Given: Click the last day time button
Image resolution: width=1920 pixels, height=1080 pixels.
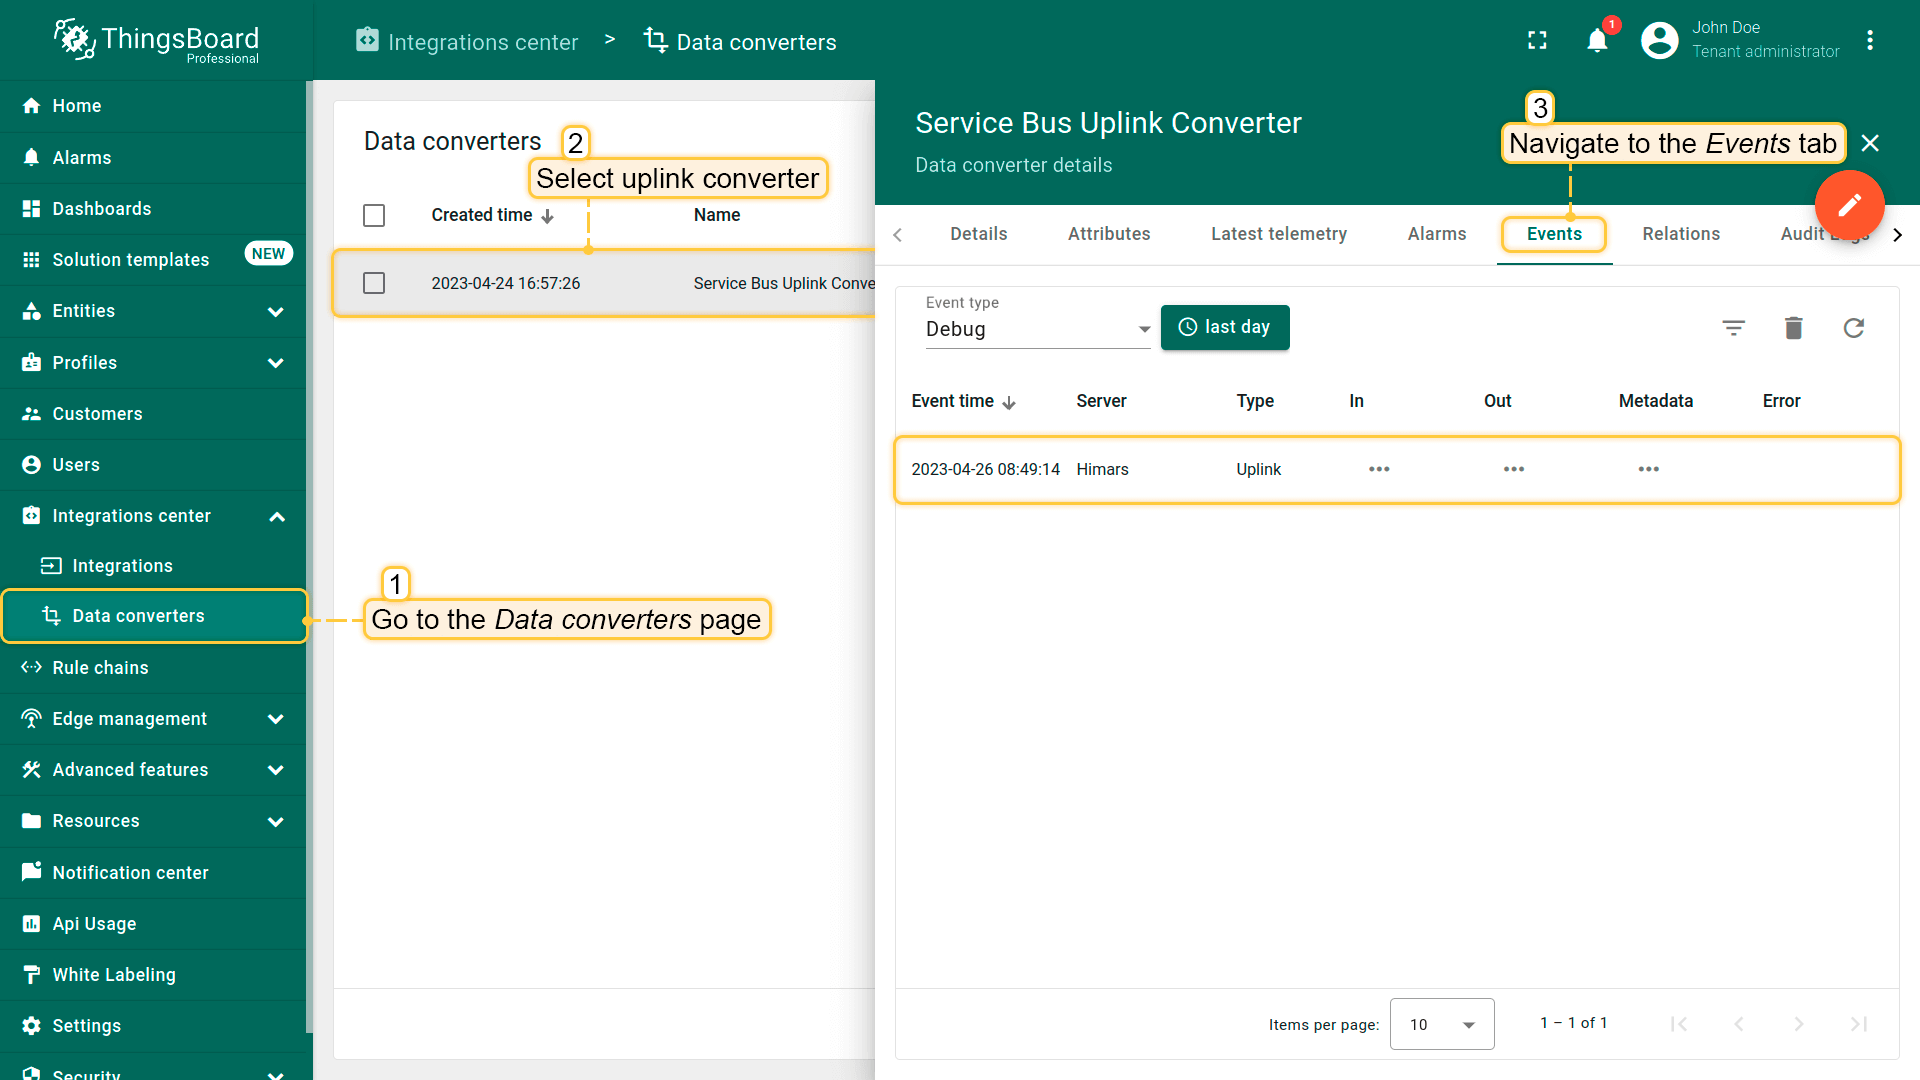Looking at the screenshot, I should coord(1224,328).
